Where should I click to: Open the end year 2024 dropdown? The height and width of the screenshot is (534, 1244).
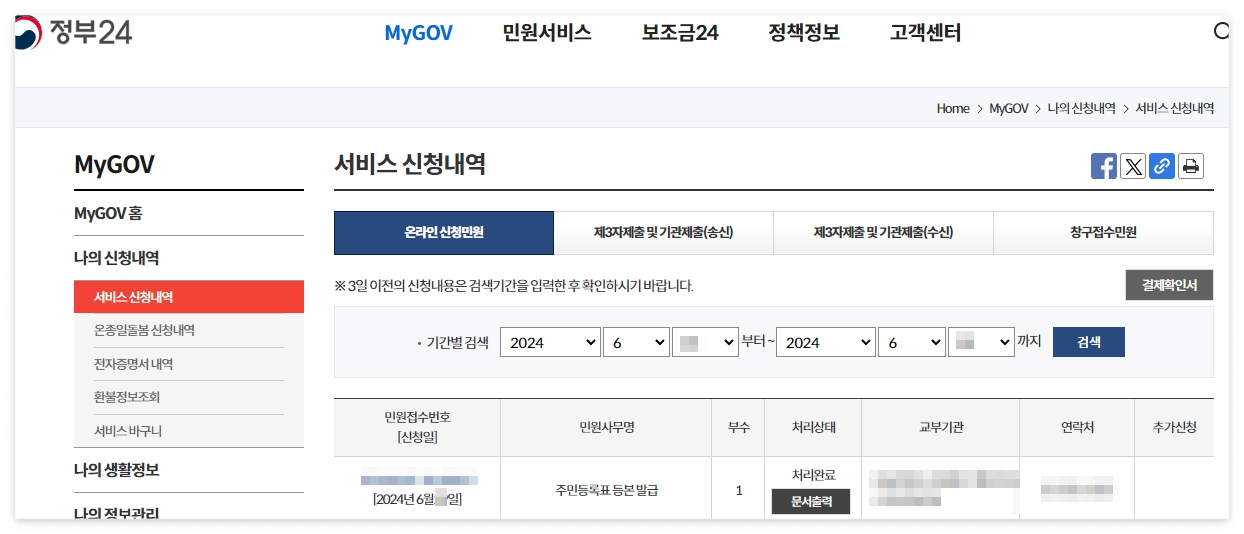tap(826, 342)
